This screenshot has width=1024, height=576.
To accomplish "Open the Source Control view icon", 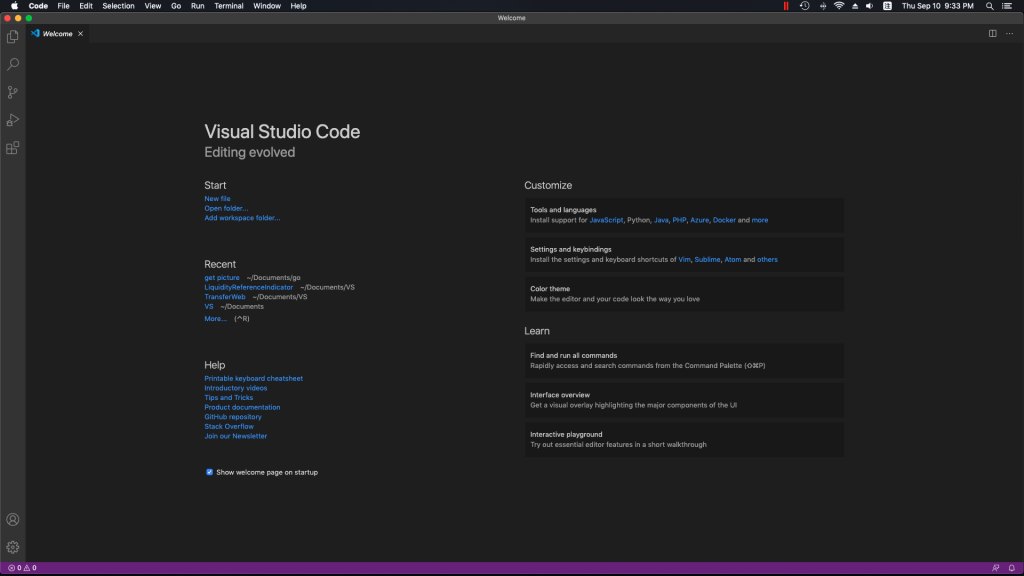I will pos(13,92).
